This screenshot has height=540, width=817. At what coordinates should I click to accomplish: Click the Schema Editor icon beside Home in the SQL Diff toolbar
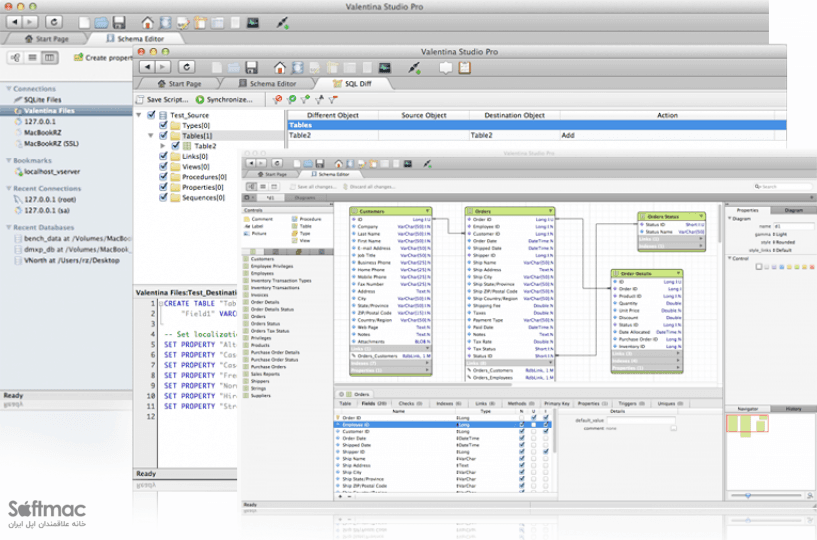coord(298,68)
